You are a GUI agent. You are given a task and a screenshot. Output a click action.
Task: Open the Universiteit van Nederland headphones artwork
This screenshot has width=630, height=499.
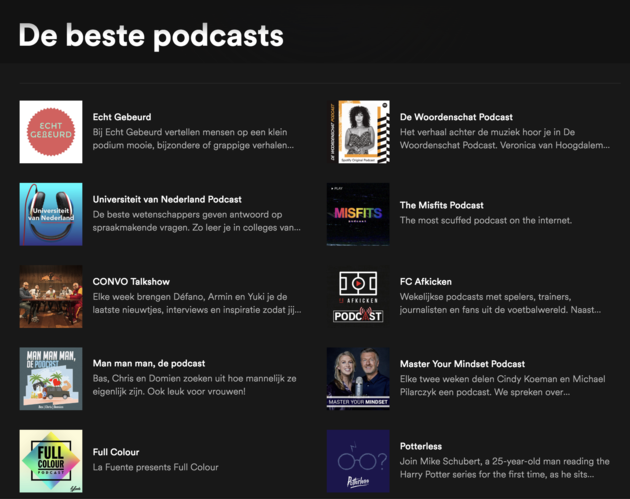51,214
